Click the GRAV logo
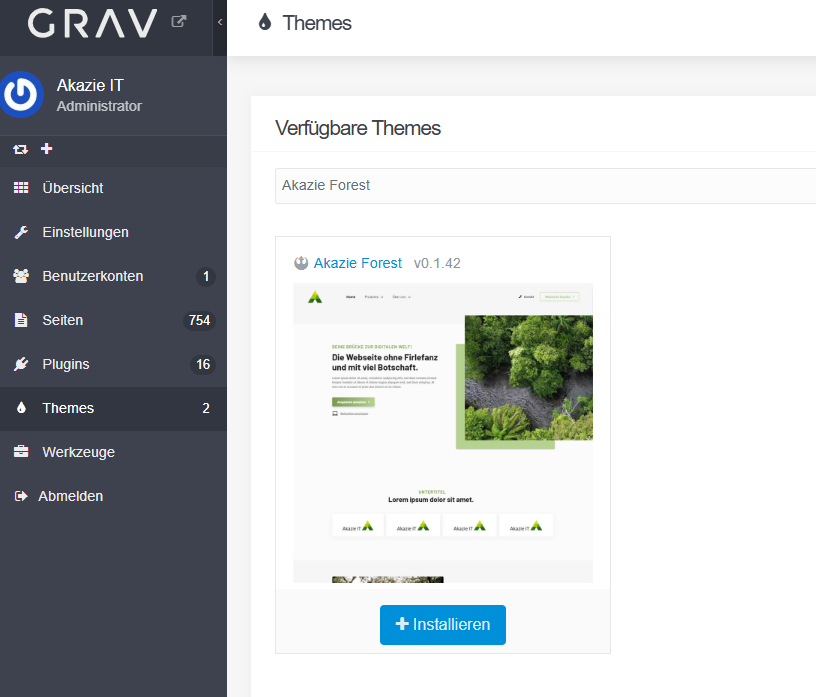Screen dimensions: 816x697 pos(92,22)
